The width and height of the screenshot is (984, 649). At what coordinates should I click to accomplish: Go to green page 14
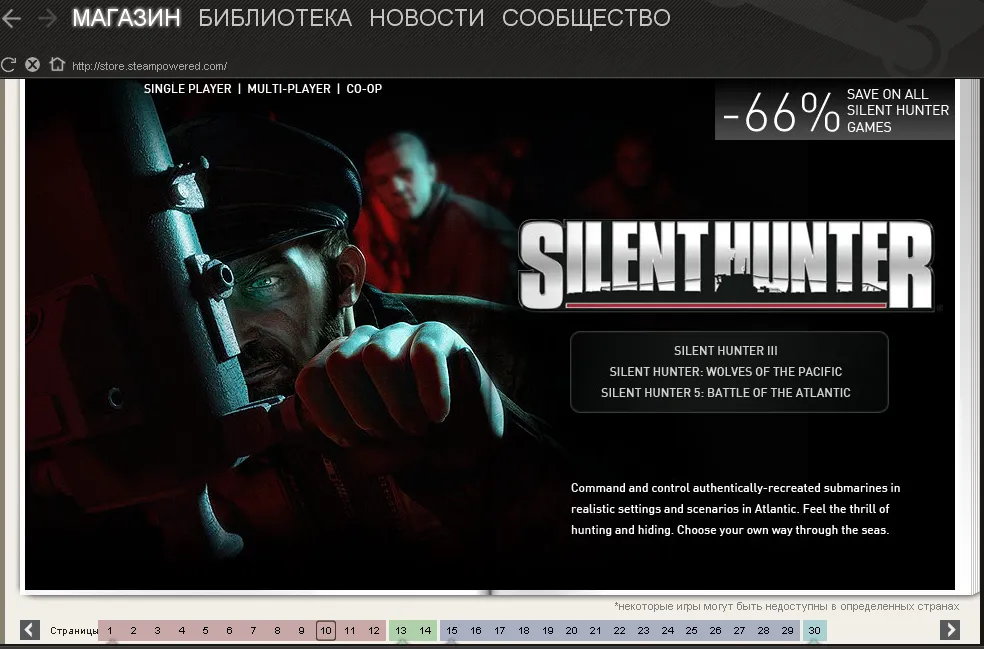[x=425, y=630]
